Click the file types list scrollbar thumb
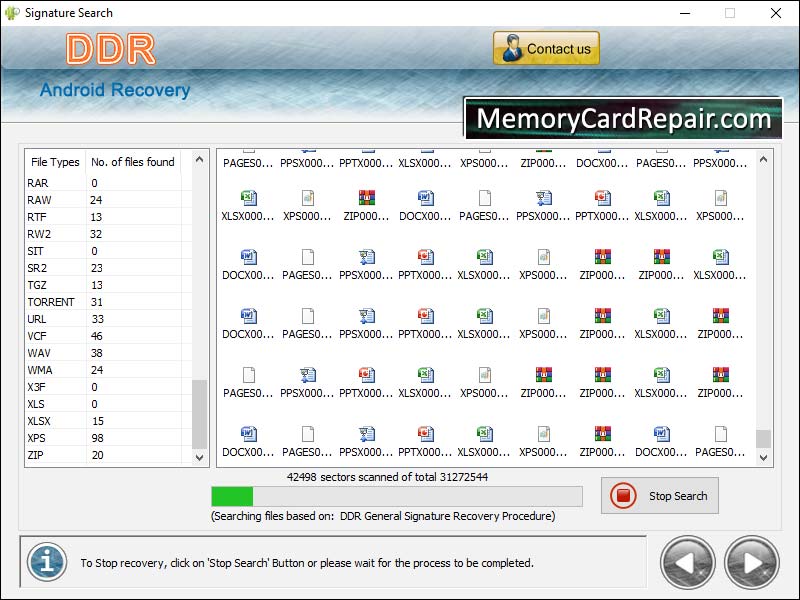 click(199, 414)
